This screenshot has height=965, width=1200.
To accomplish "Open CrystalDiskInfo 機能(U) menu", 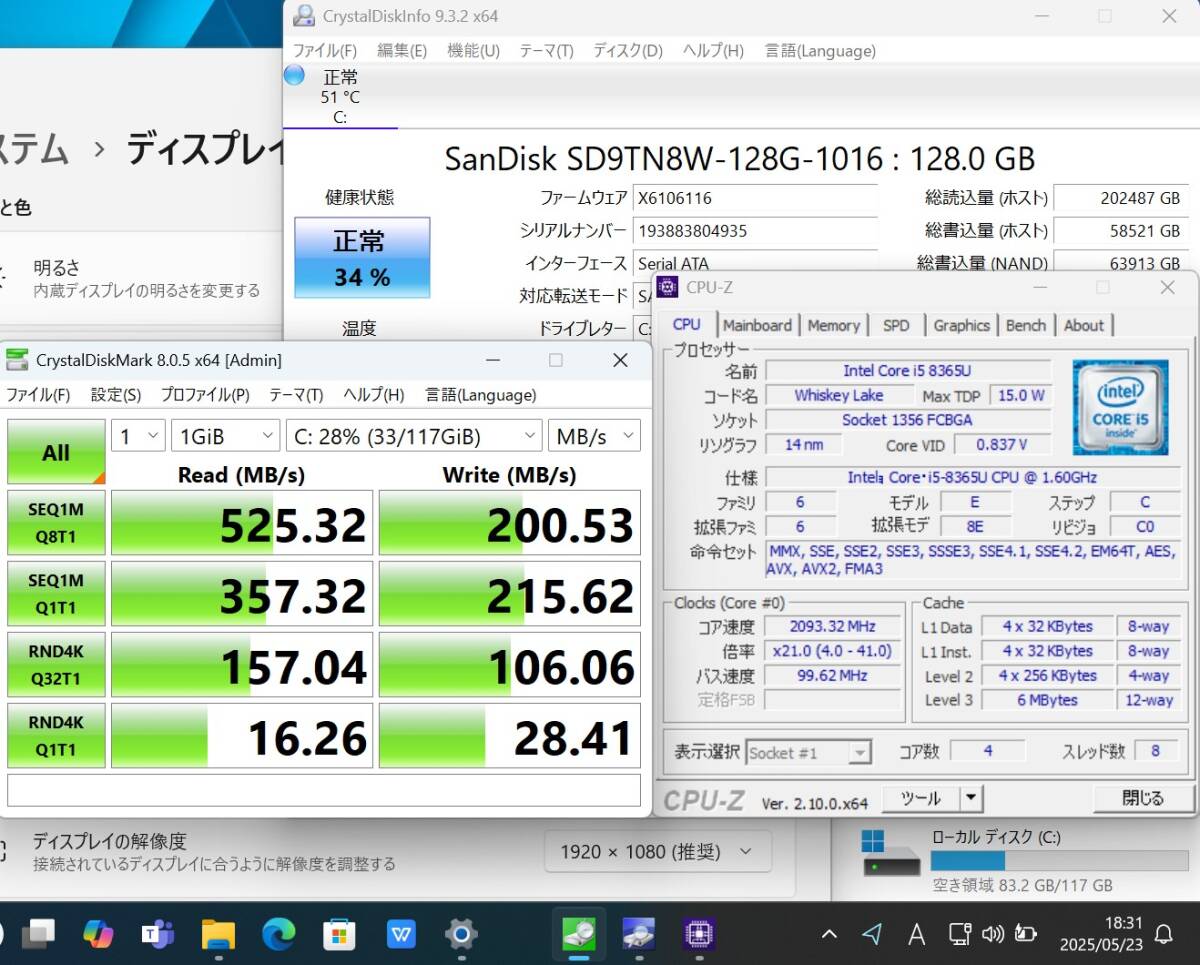I will (x=473, y=51).
